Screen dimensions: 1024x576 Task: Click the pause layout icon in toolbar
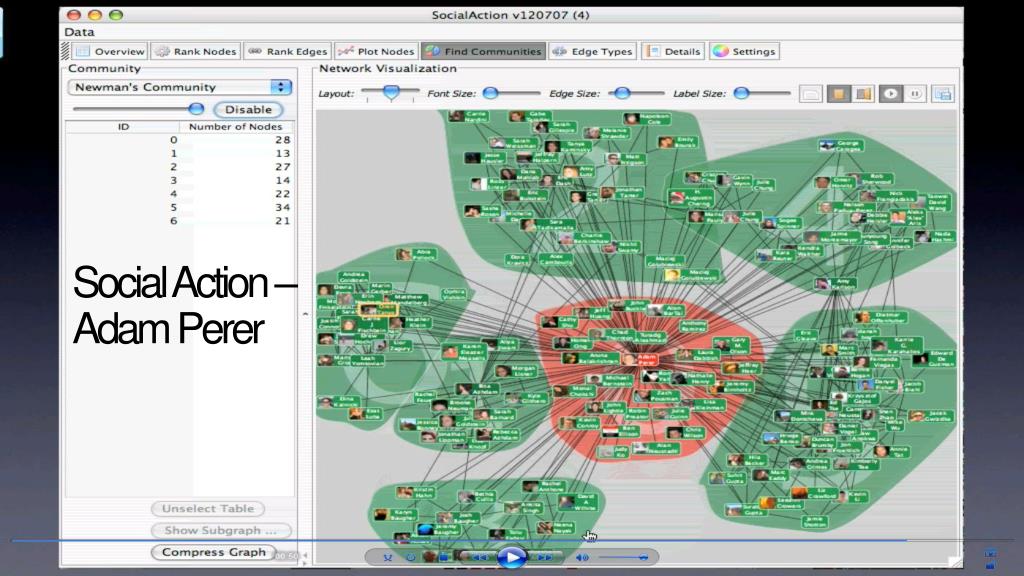click(916, 94)
